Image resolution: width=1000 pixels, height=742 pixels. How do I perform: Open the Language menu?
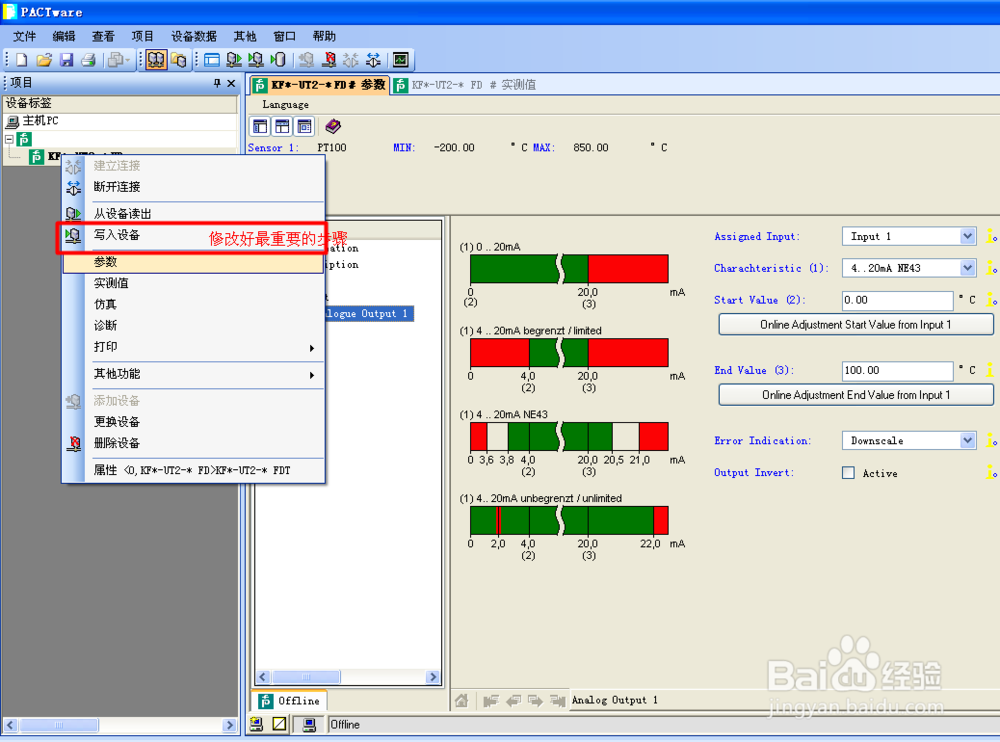pyautogui.click(x=285, y=105)
